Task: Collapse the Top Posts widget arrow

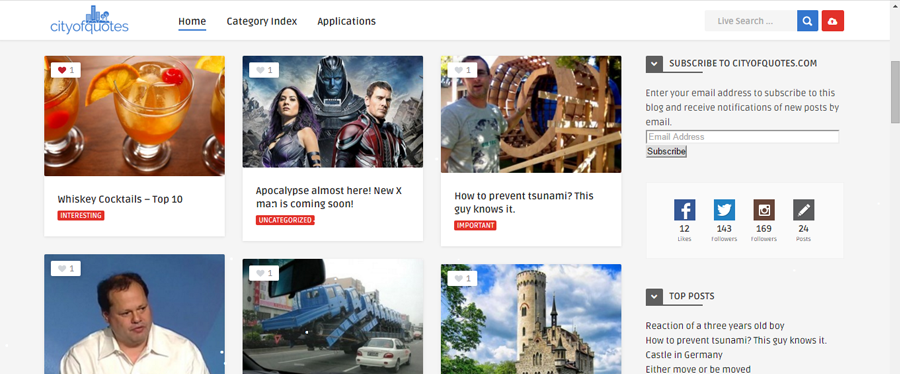Action: [x=654, y=297]
